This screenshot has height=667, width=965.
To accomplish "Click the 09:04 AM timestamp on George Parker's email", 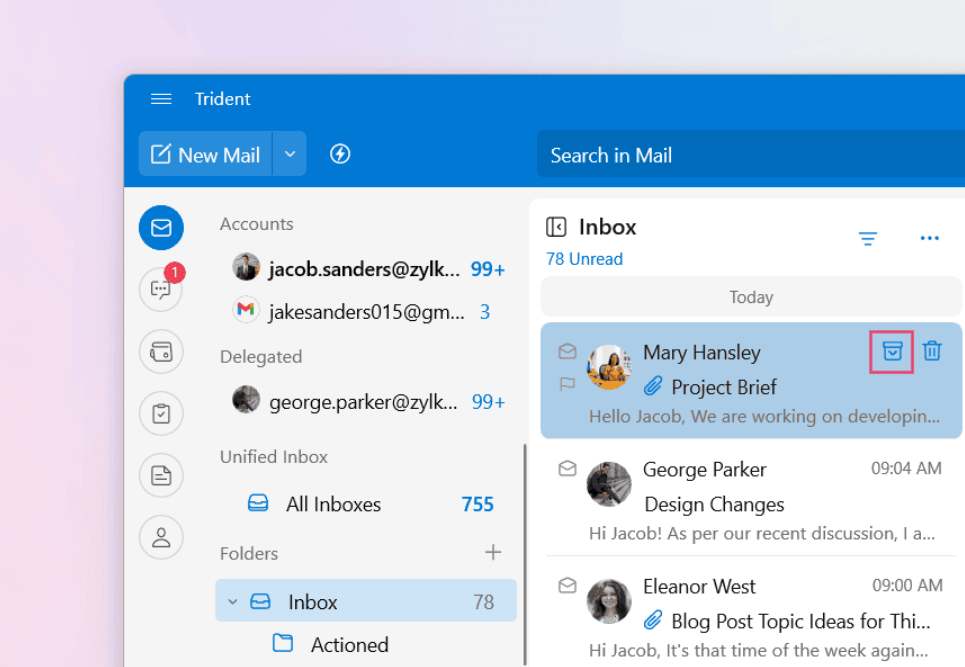I will coord(906,468).
